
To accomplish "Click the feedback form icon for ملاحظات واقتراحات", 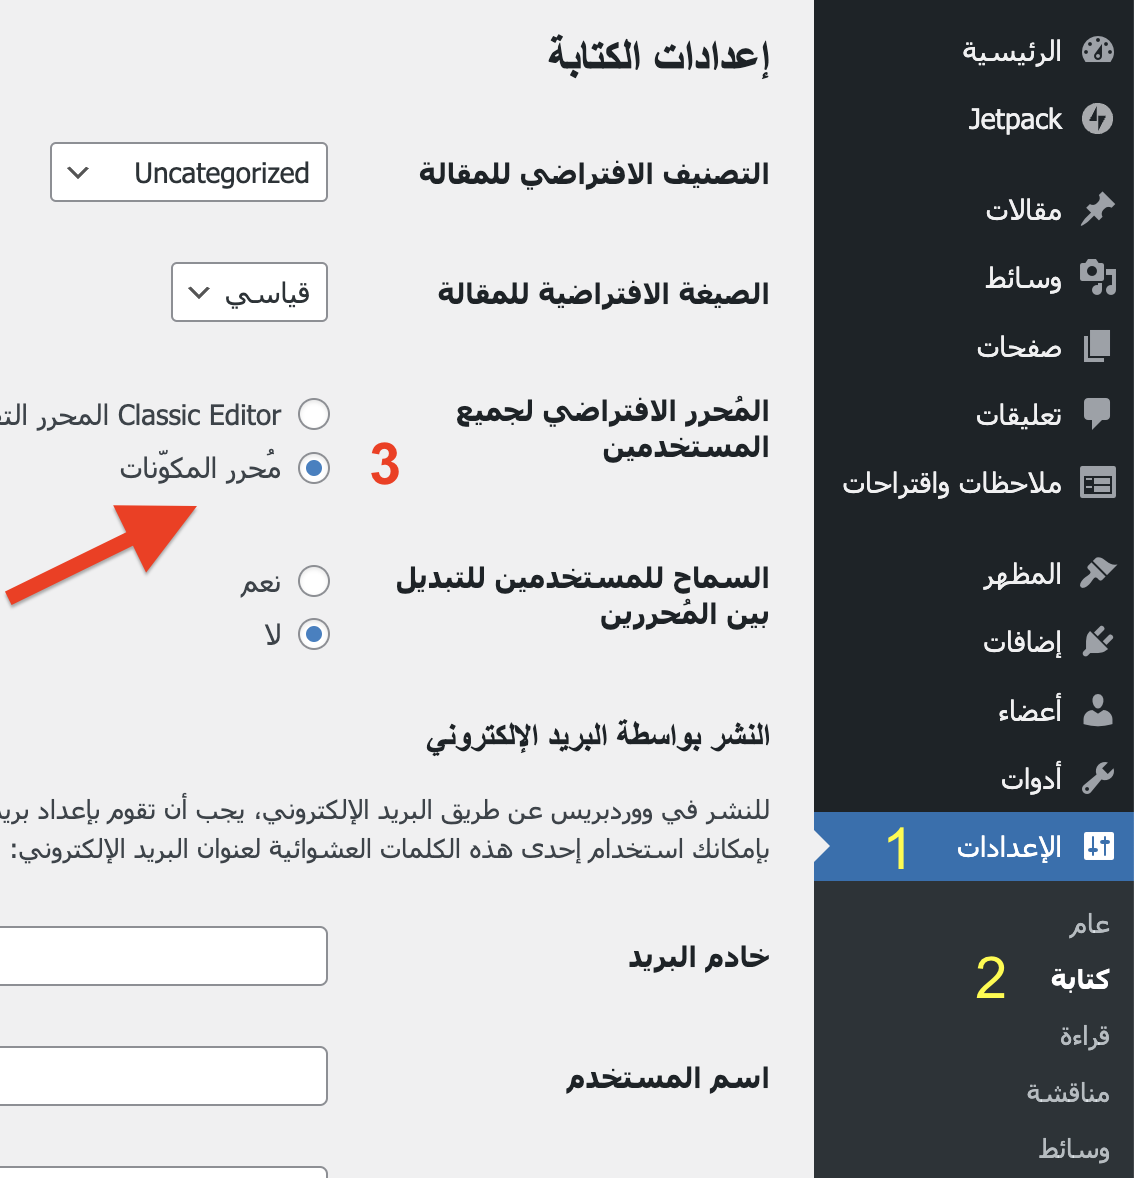I will pos(1097,483).
